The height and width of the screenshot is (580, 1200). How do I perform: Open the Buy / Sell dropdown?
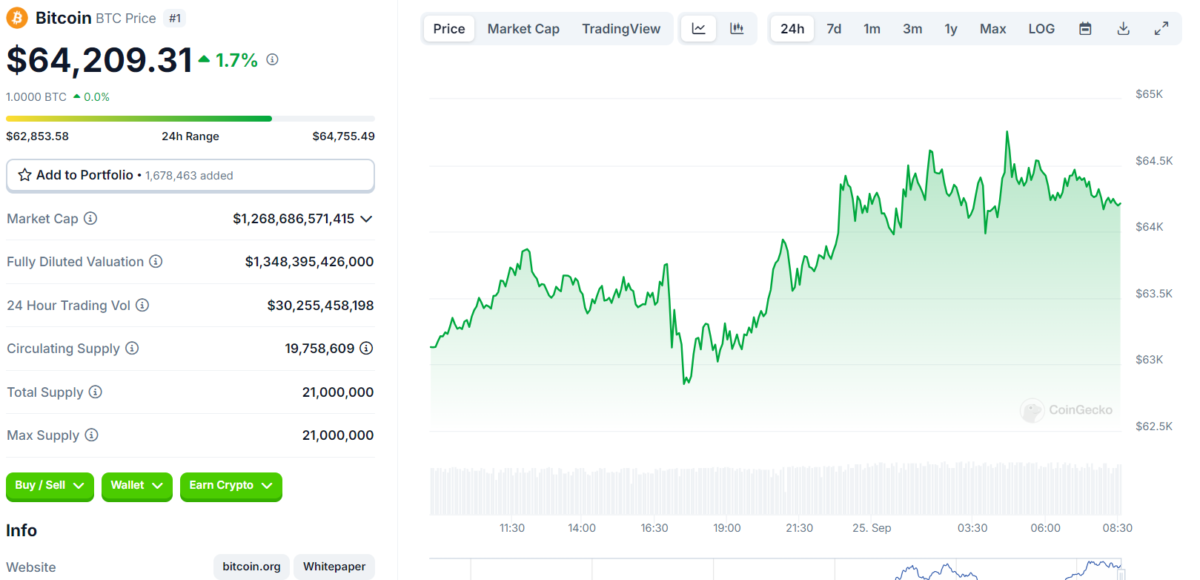[x=50, y=486]
